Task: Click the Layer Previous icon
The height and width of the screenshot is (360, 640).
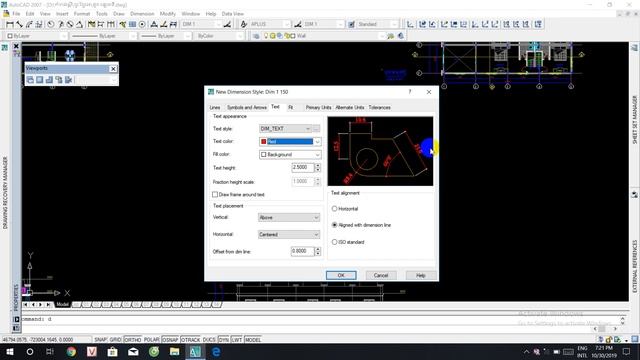Action: 391,36
